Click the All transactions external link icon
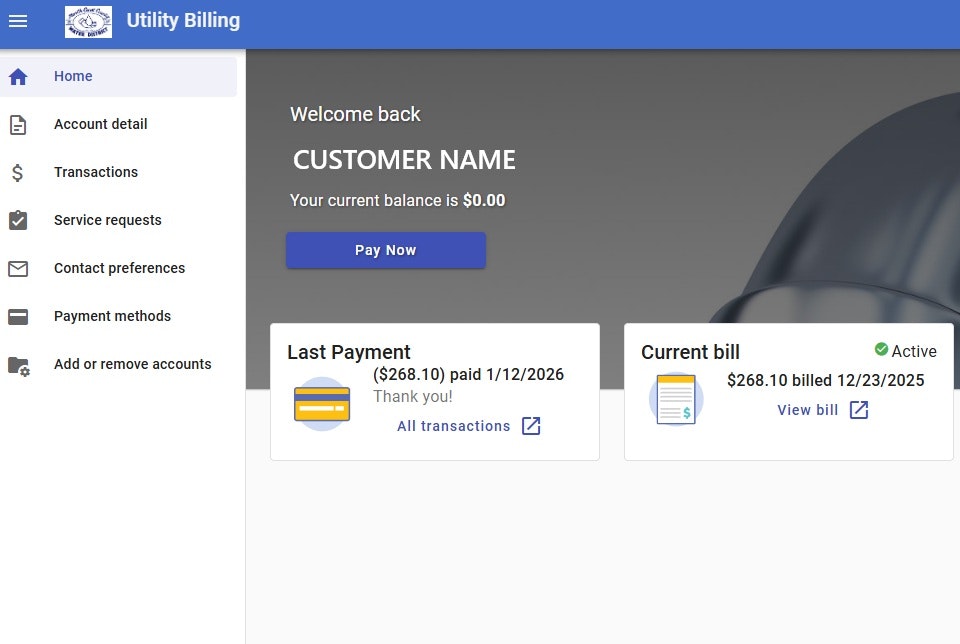960x644 pixels. tap(531, 425)
